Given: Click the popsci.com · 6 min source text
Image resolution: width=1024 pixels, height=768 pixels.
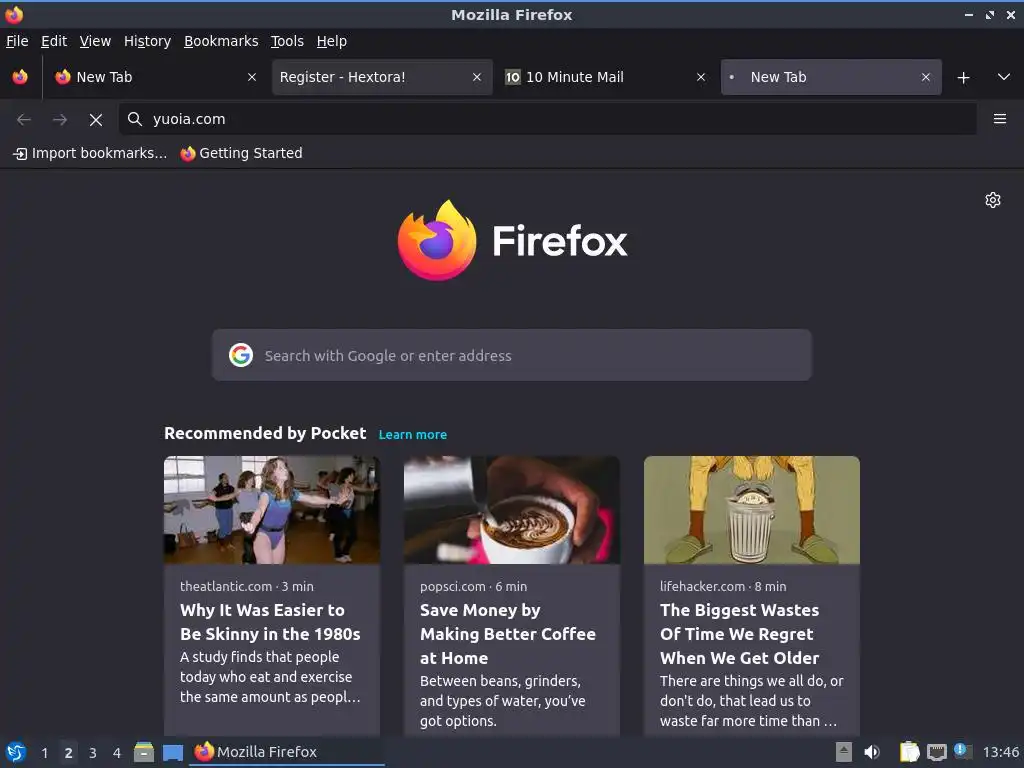Looking at the screenshot, I should 473,586.
